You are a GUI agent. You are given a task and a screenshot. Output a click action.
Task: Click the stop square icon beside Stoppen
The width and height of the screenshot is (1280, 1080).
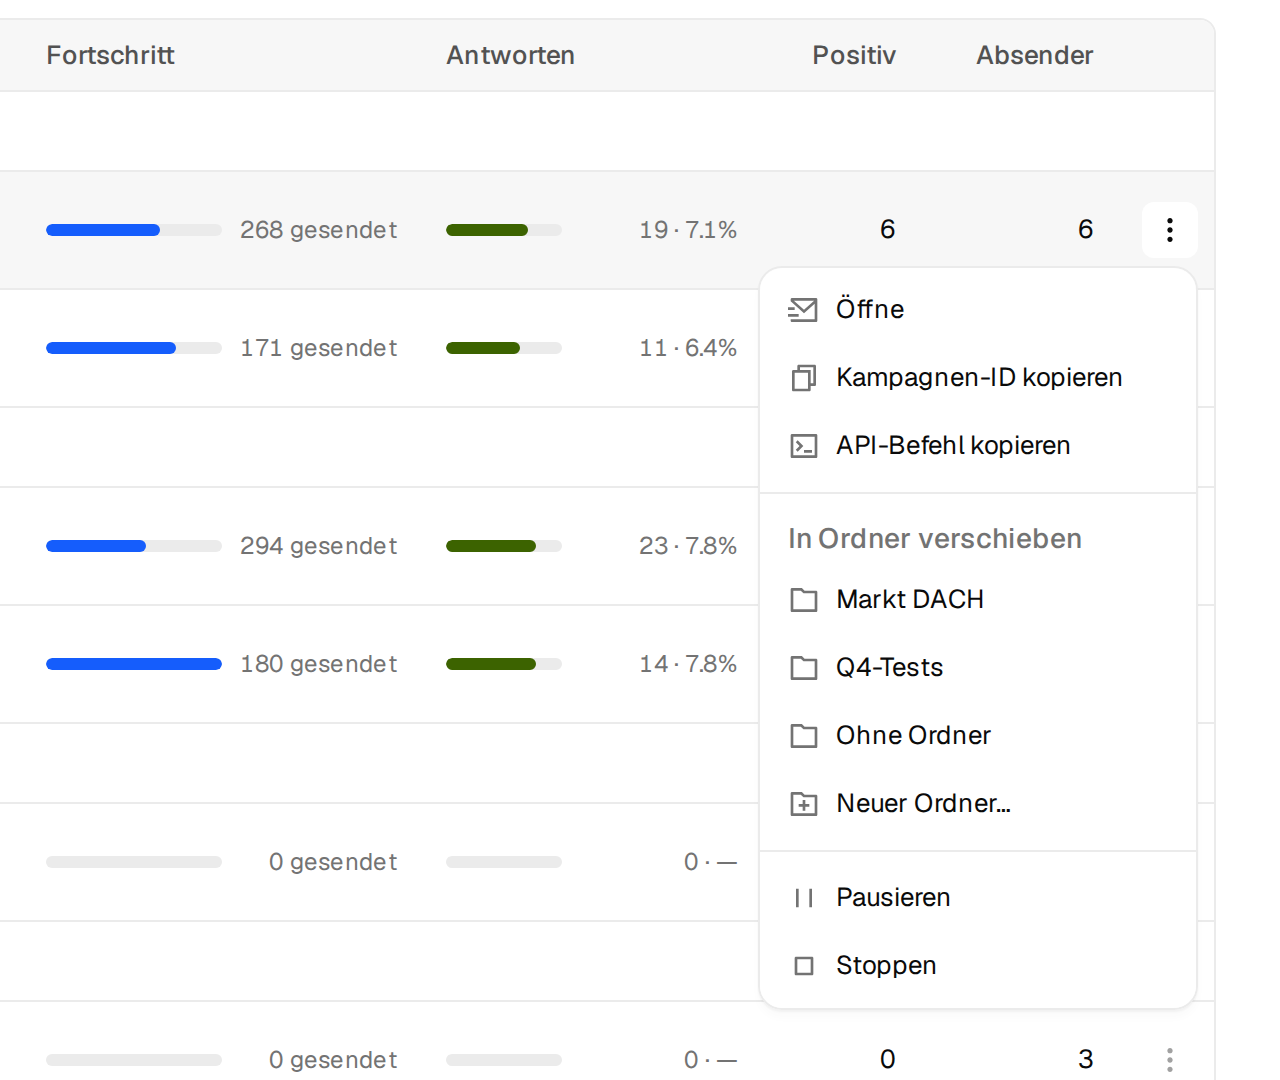(803, 966)
